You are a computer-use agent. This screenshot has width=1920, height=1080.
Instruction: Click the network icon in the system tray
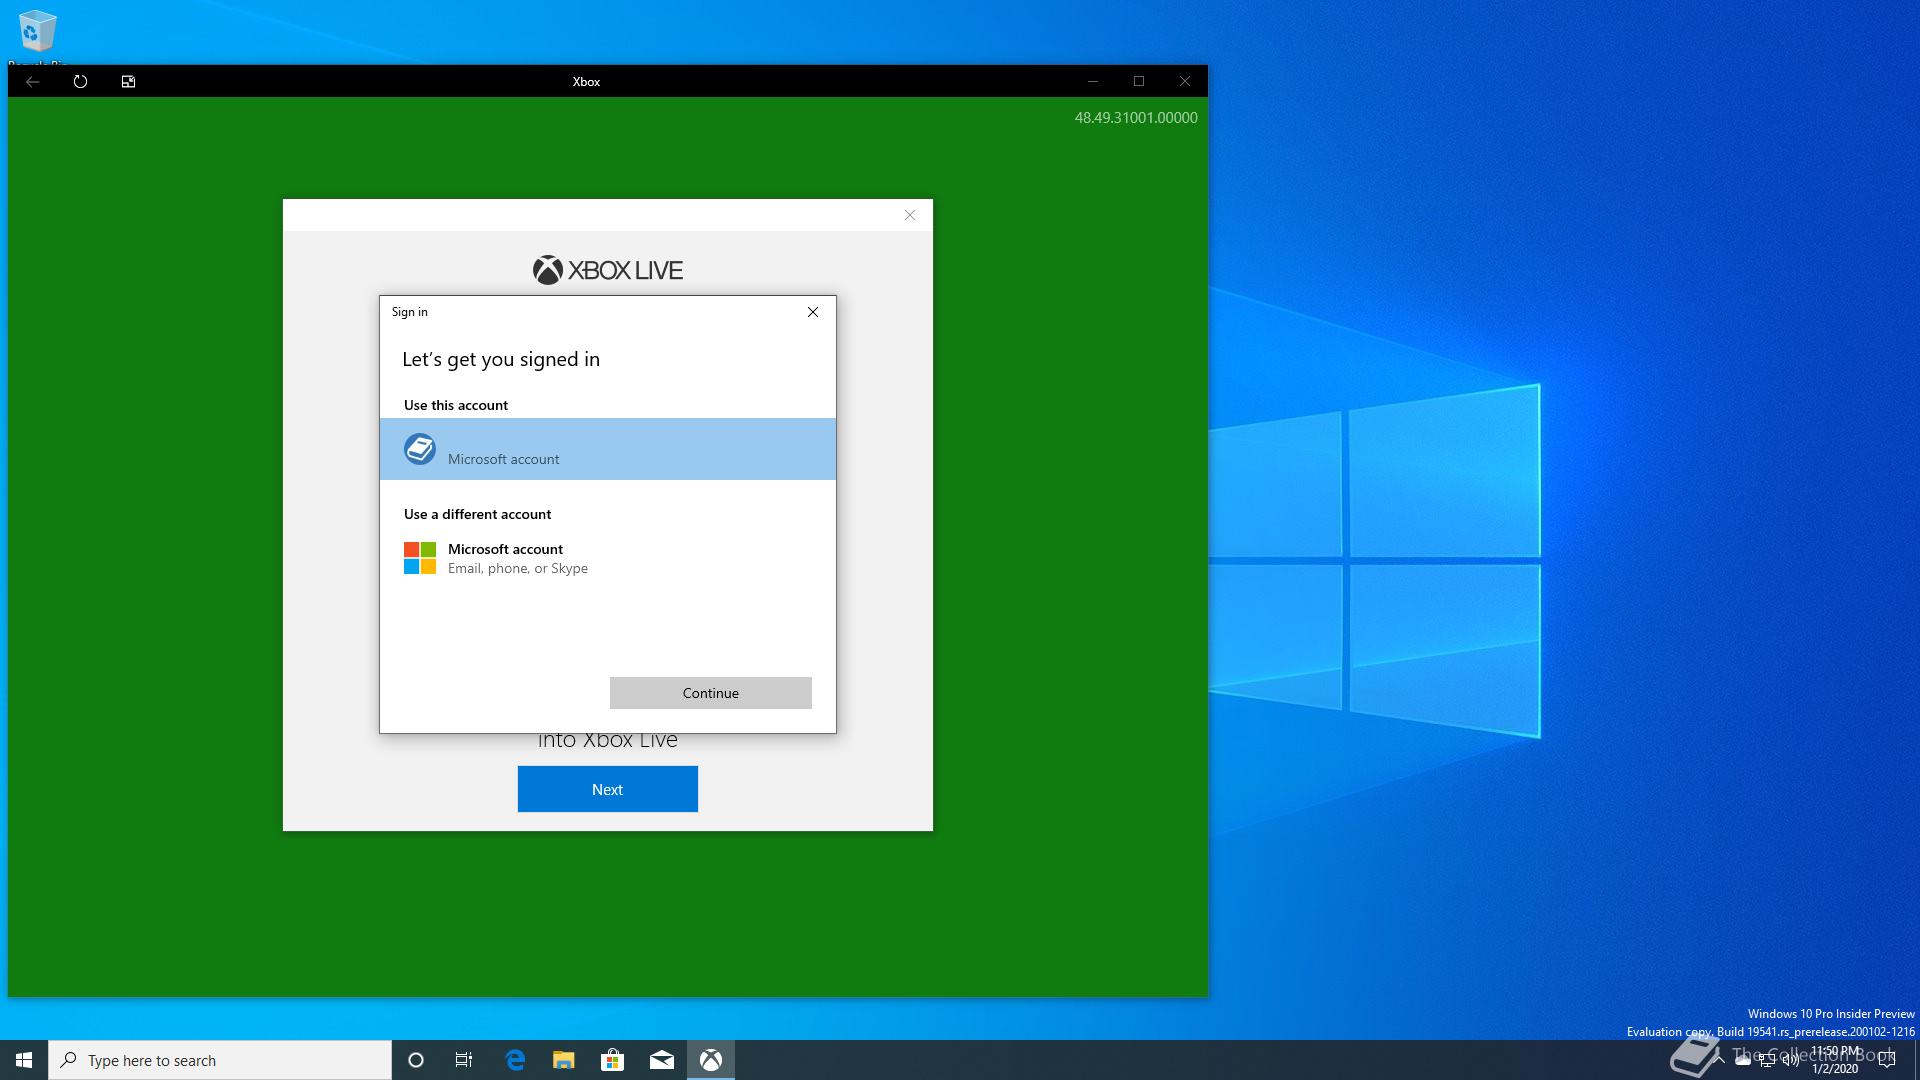pyautogui.click(x=1767, y=1061)
